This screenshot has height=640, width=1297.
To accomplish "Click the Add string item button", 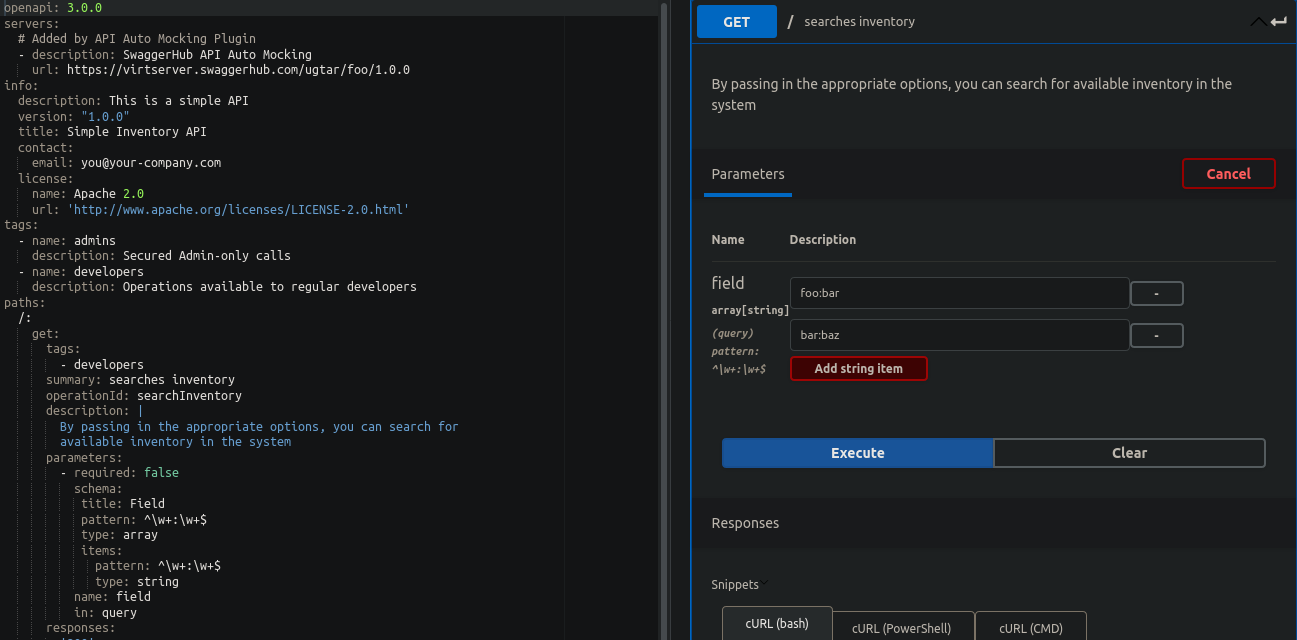I will 858,368.
